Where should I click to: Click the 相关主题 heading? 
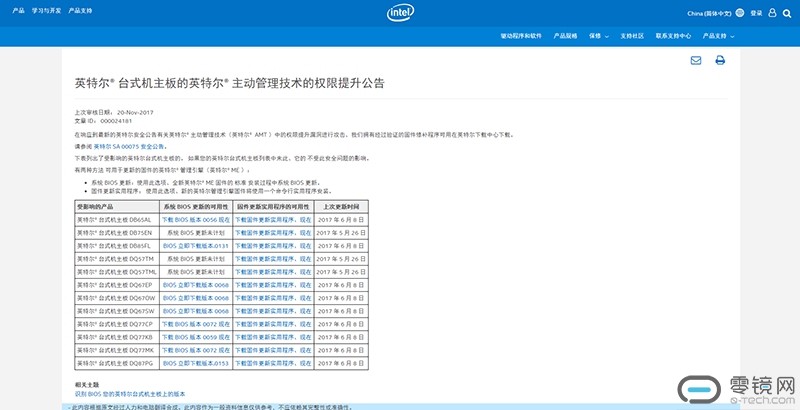87,385
